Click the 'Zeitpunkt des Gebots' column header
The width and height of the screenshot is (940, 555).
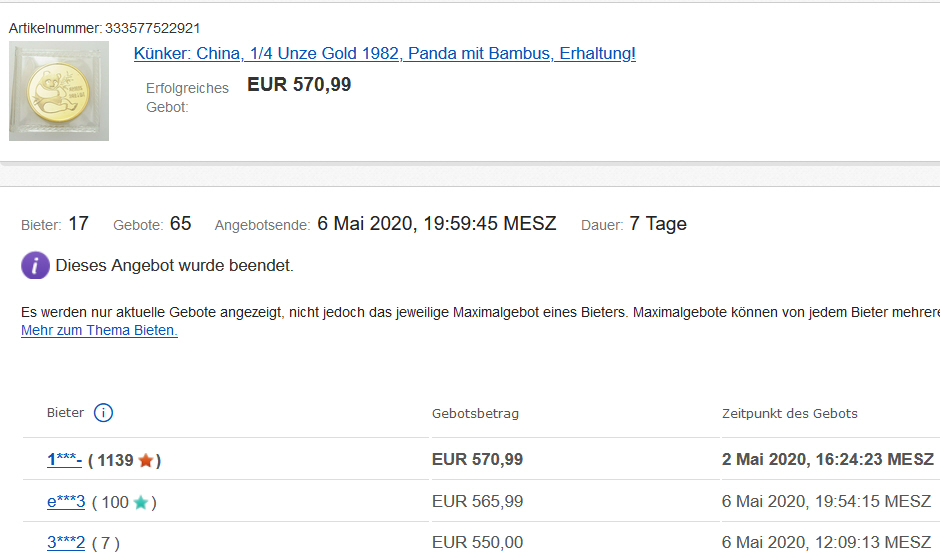tap(789, 413)
